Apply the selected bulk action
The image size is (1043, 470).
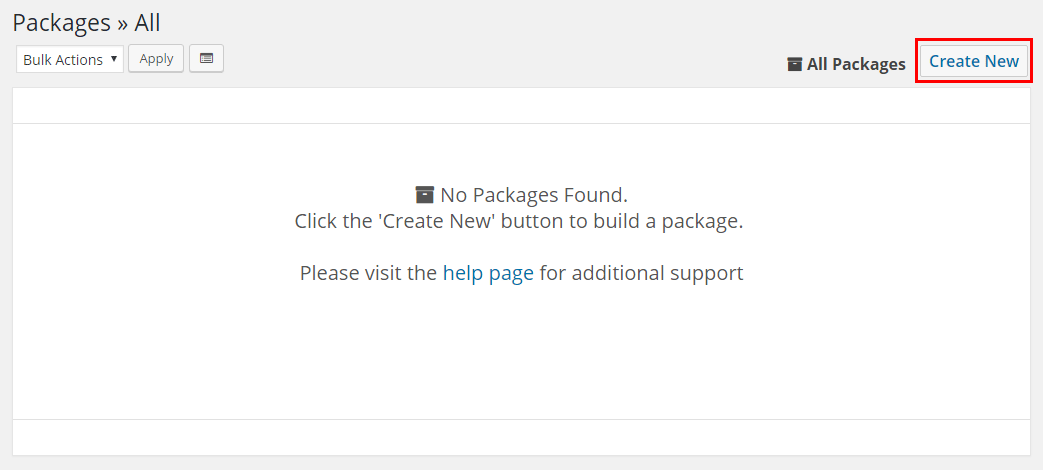156,59
